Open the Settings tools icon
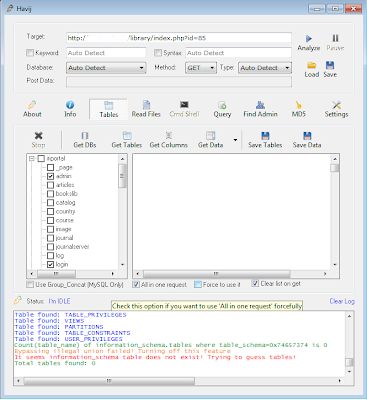This screenshot has width=367, height=400. (x=336, y=105)
